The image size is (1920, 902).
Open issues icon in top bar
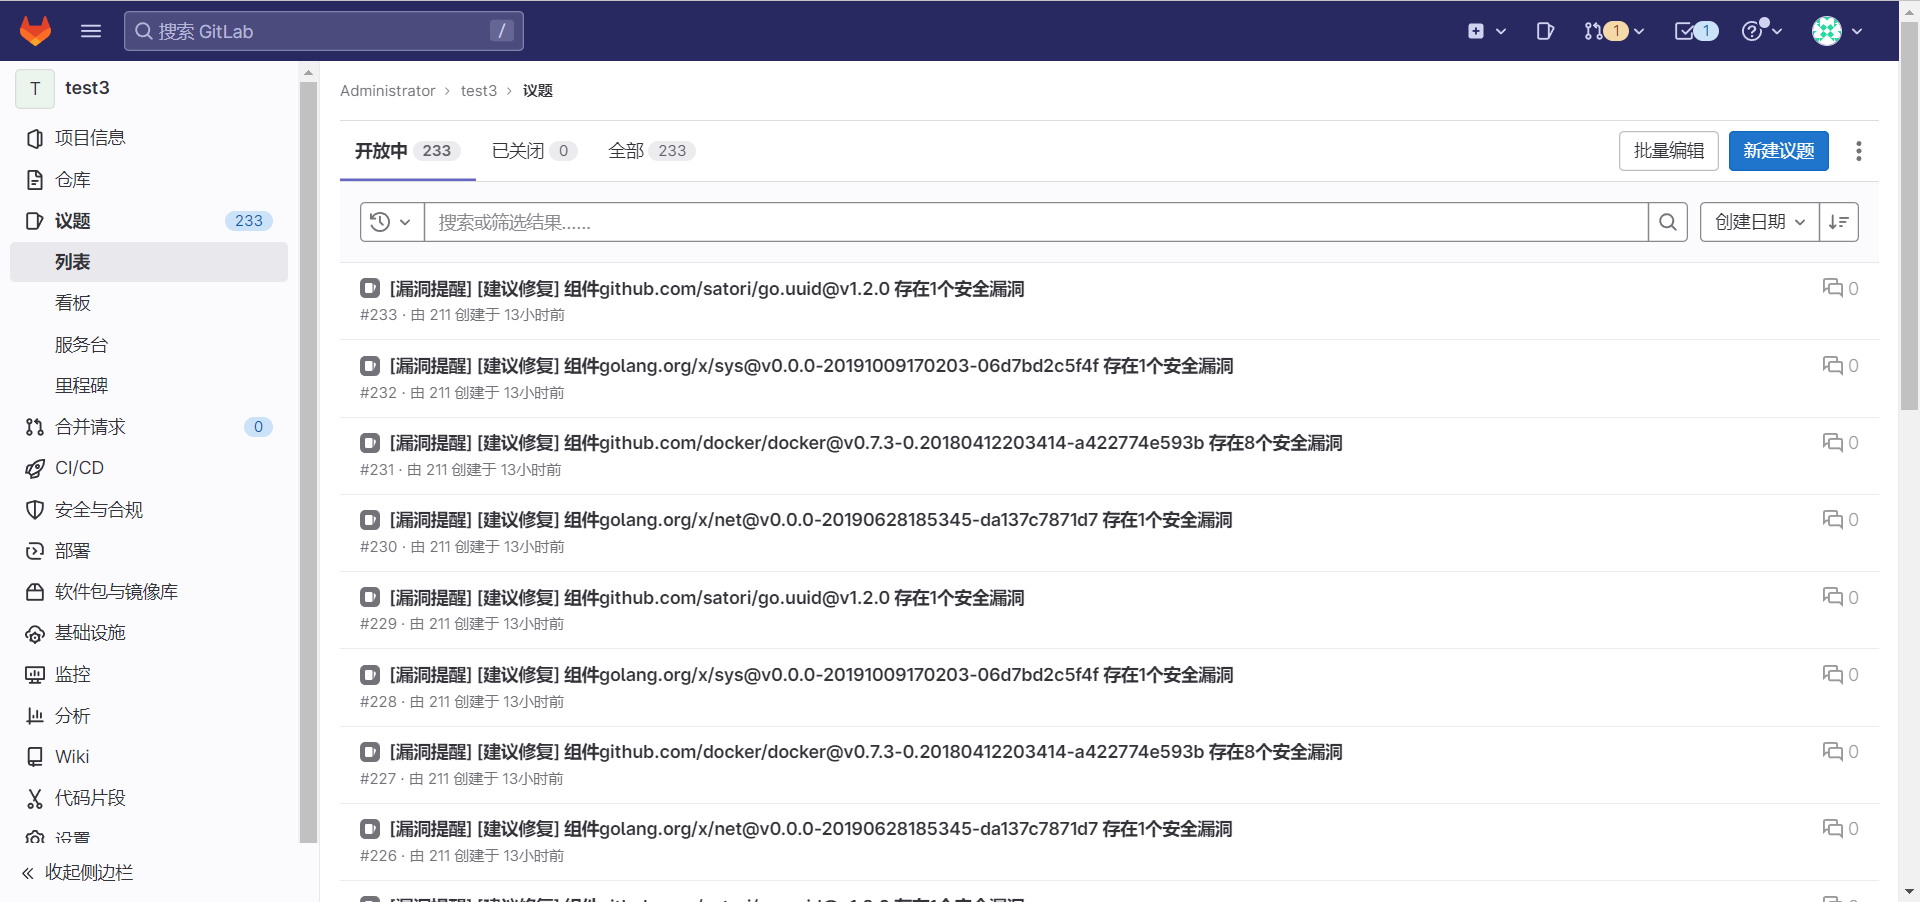tap(1545, 31)
